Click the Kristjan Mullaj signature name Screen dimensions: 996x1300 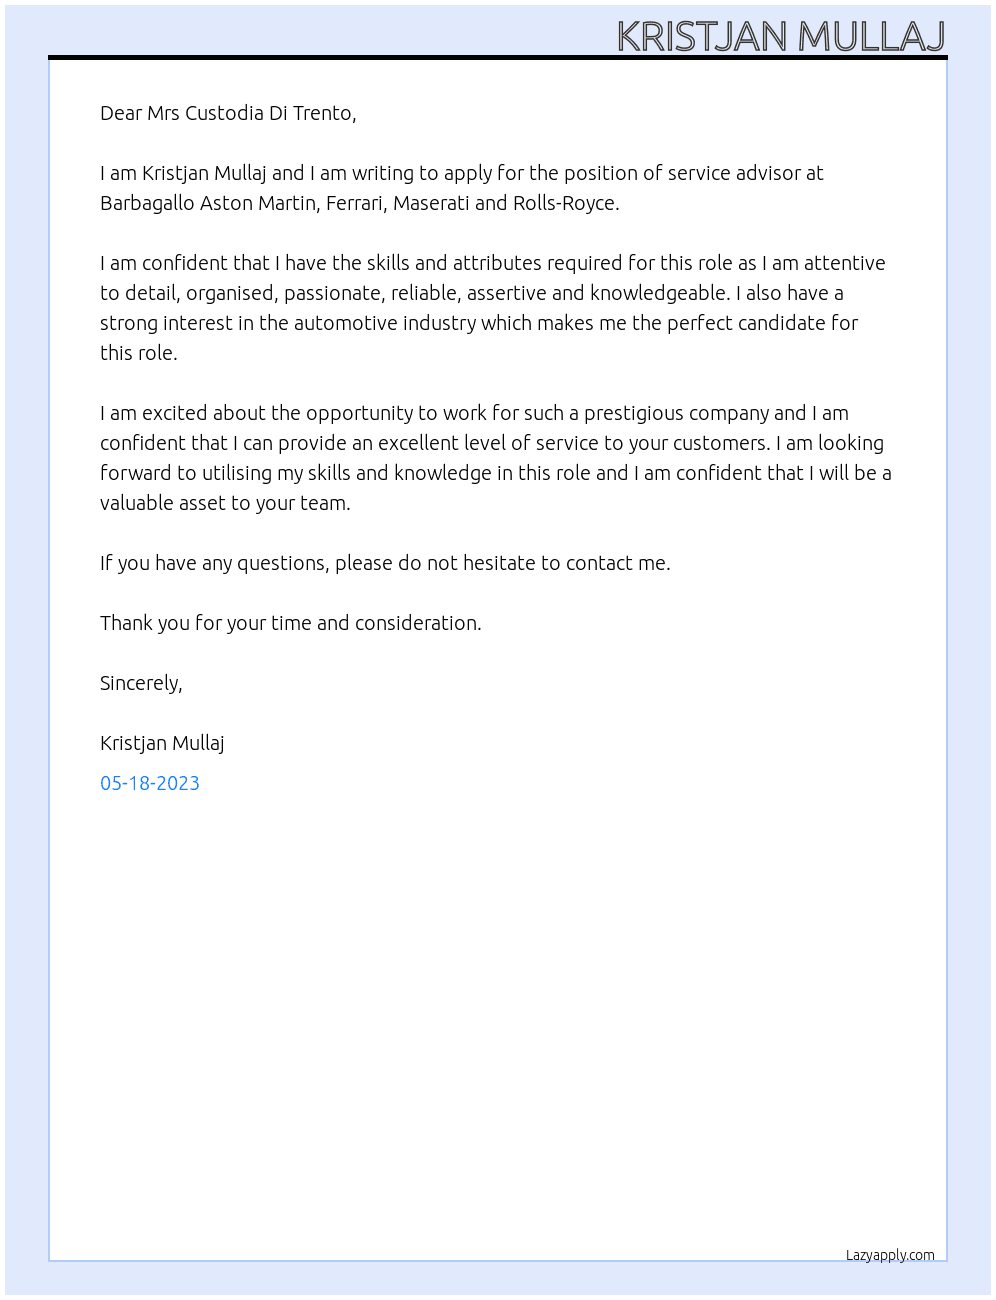(162, 743)
